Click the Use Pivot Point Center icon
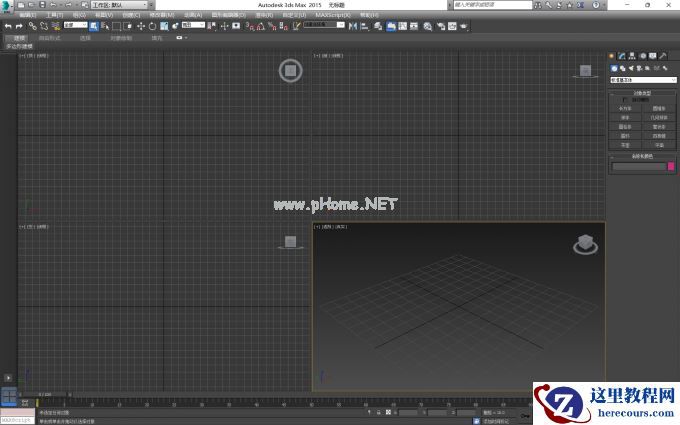Image resolution: width=680 pixels, height=425 pixels. [212, 26]
